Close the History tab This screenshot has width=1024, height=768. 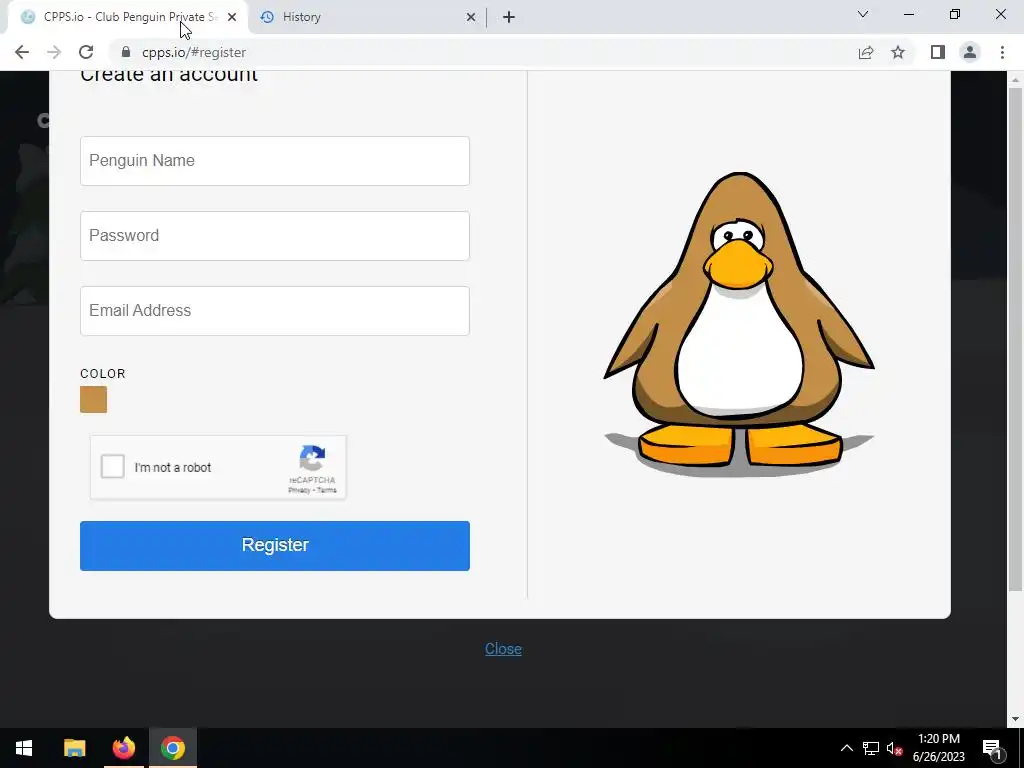pos(471,17)
